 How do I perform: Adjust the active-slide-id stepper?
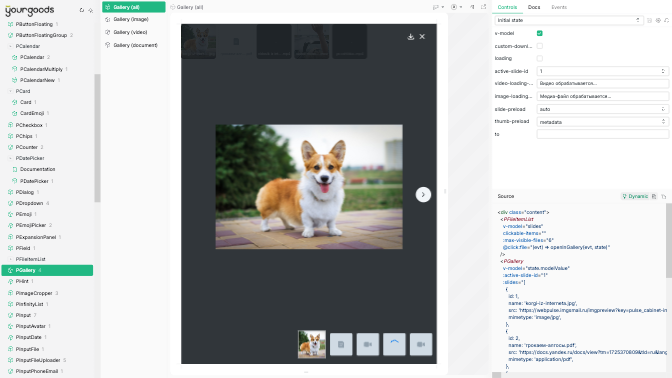point(663,71)
